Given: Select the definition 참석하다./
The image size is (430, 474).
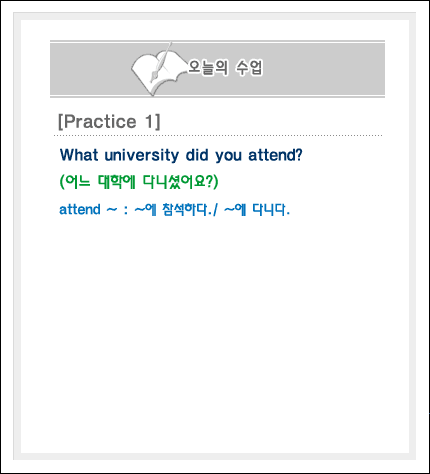Looking at the screenshot, I should (190, 210).
